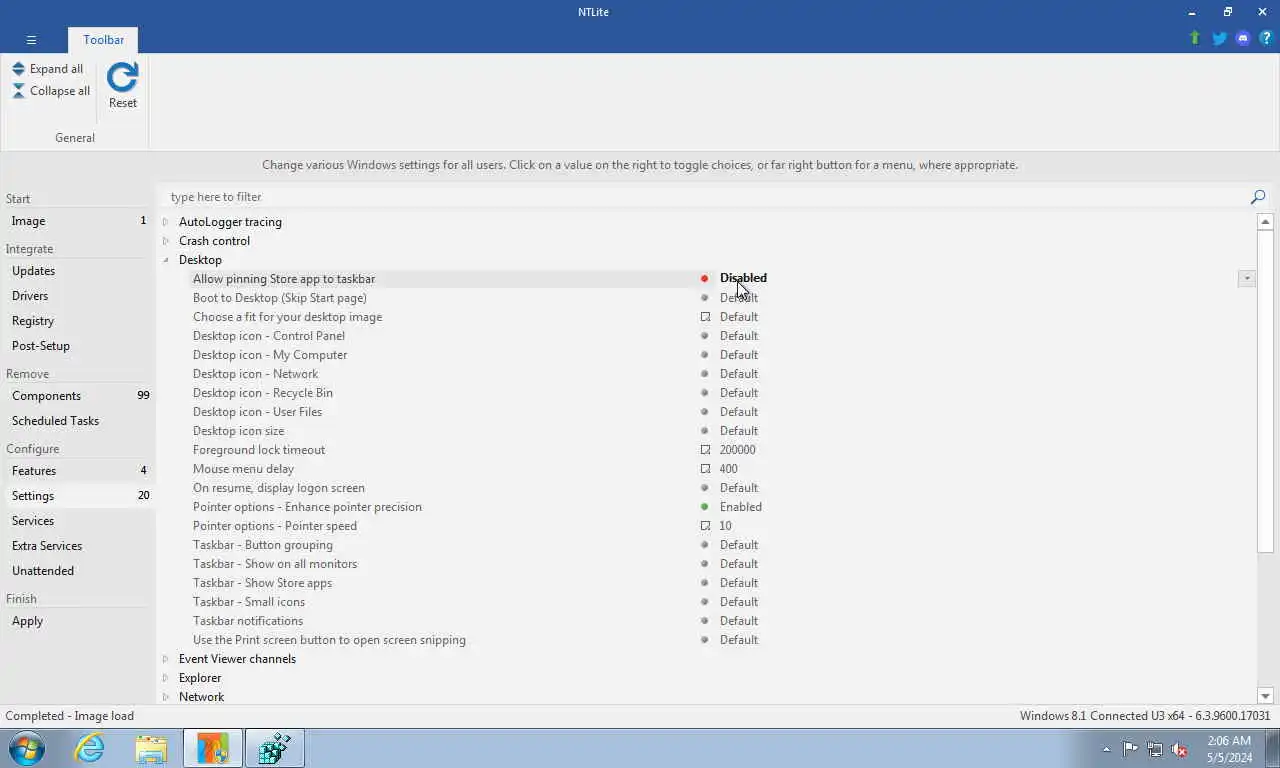Open the Discord icon
Image resolution: width=1280 pixels, height=768 pixels.
point(1243,38)
